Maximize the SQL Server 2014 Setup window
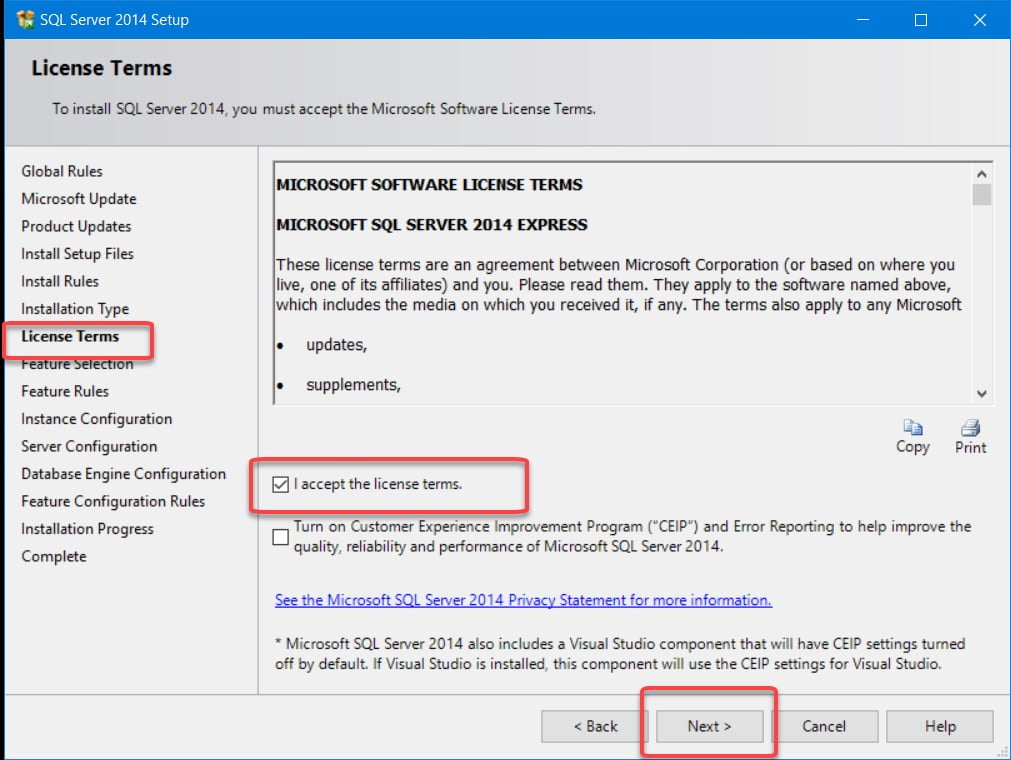Viewport: 1011px width, 760px height. coord(921,19)
